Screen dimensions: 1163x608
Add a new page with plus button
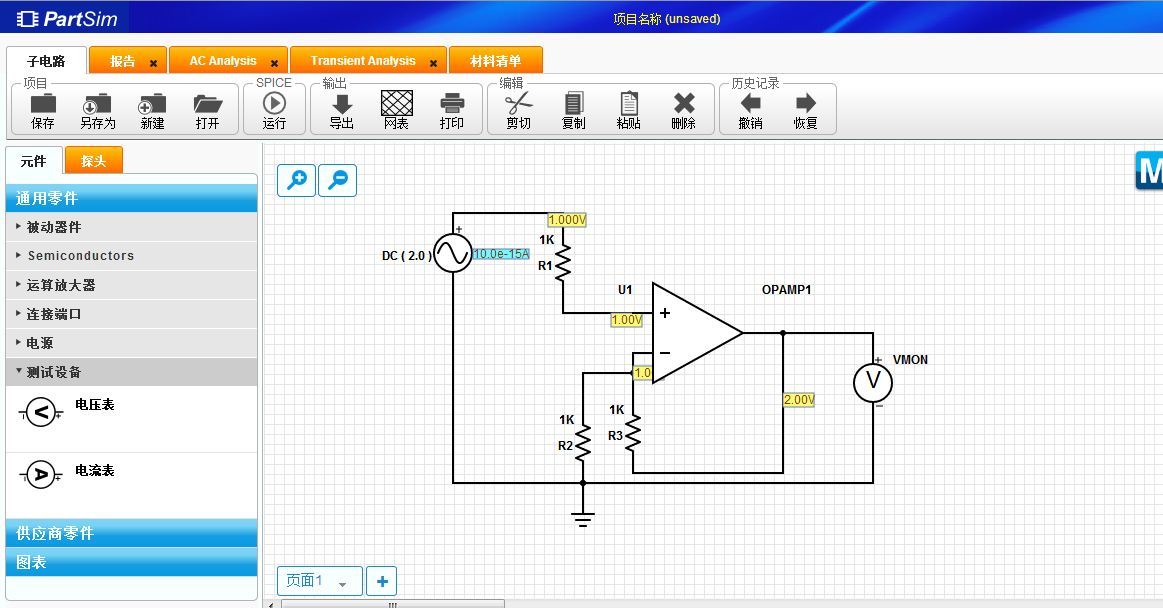coord(382,581)
